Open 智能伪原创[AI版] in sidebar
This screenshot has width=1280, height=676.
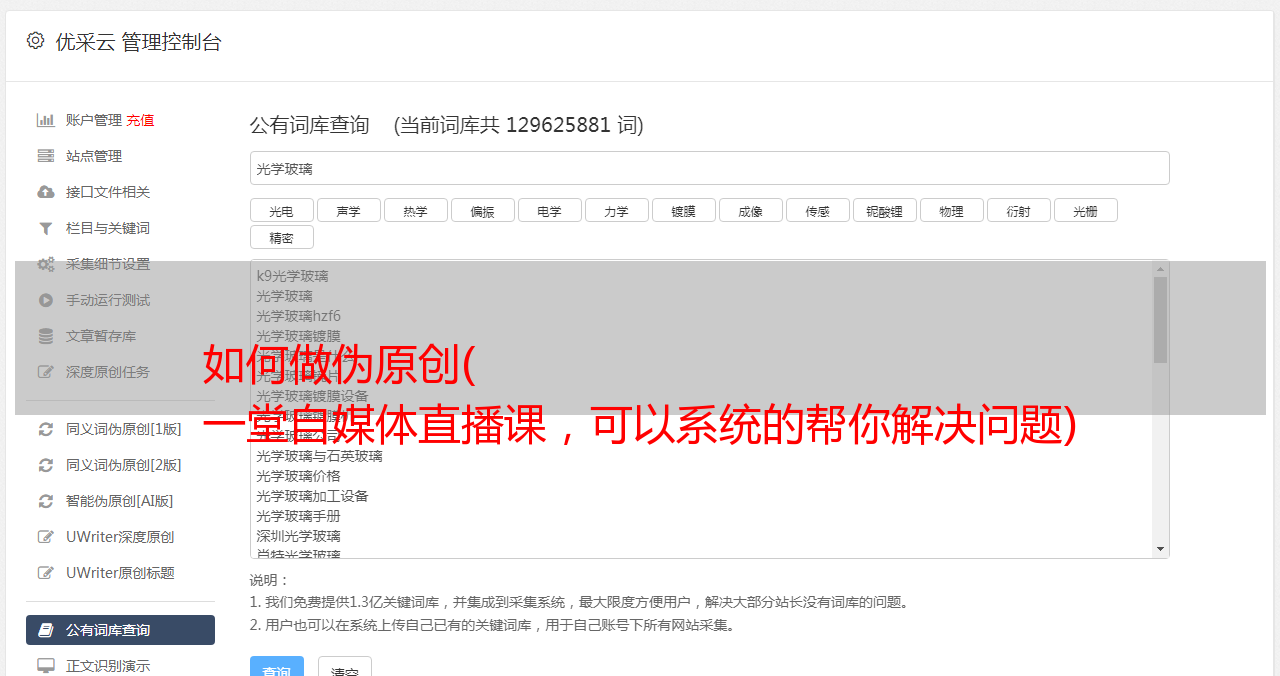[x=120, y=501]
